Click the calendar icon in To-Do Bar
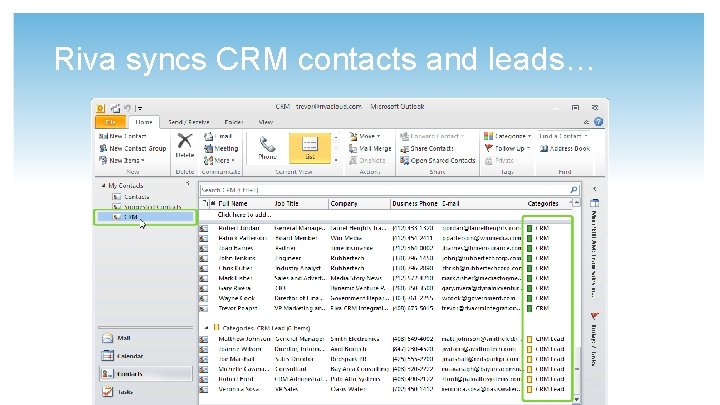The width and height of the screenshot is (720, 405). tap(595, 203)
